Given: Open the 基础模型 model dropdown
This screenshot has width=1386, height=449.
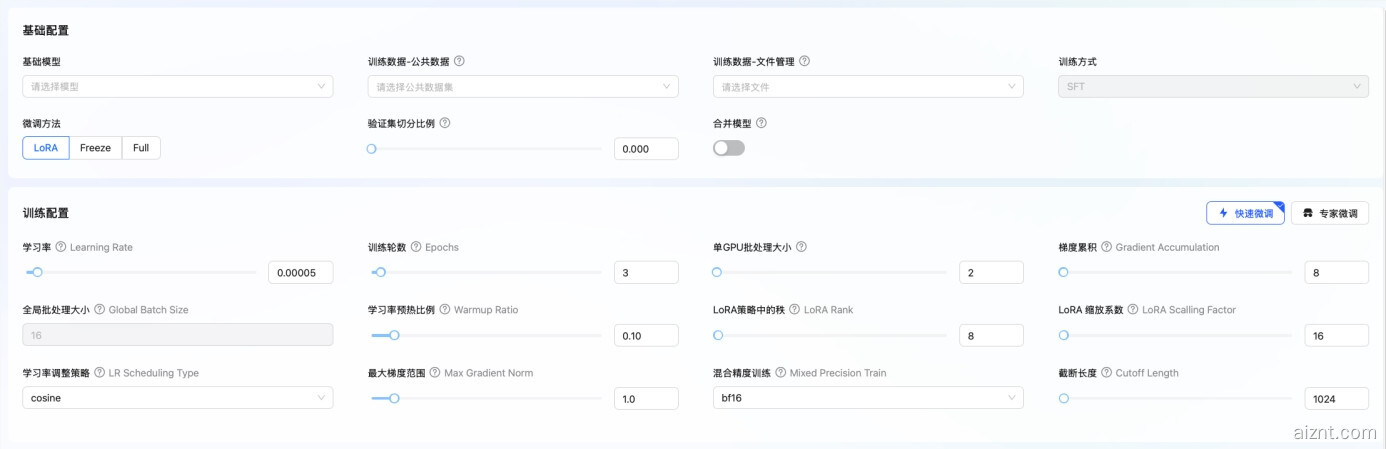Looking at the screenshot, I should pyautogui.click(x=177, y=87).
